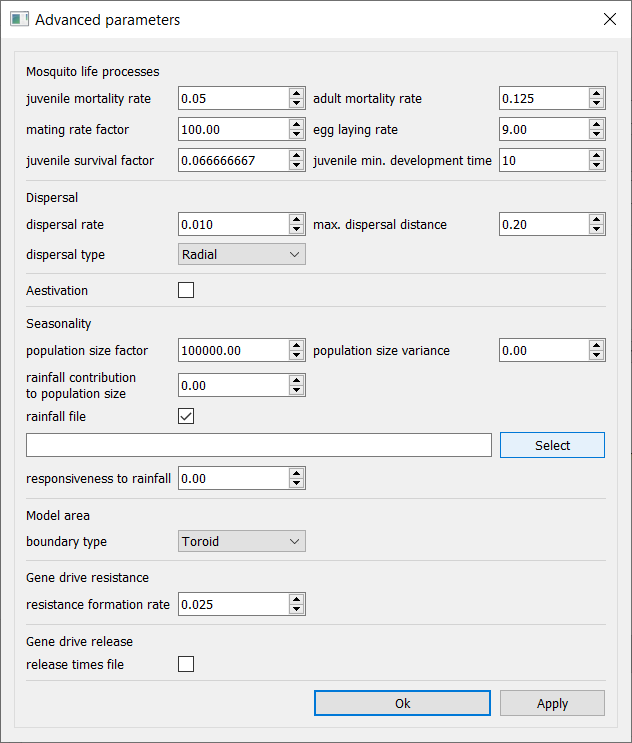The height and width of the screenshot is (743, 632).
Task: Click the population size factor value field
Action: coord(234,350)
